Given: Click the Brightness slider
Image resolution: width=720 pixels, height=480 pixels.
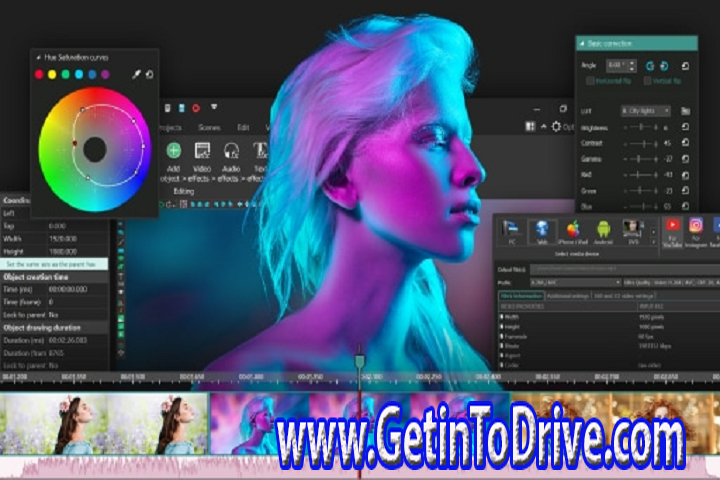Looking at the screenshot, I should coord(641,127).
